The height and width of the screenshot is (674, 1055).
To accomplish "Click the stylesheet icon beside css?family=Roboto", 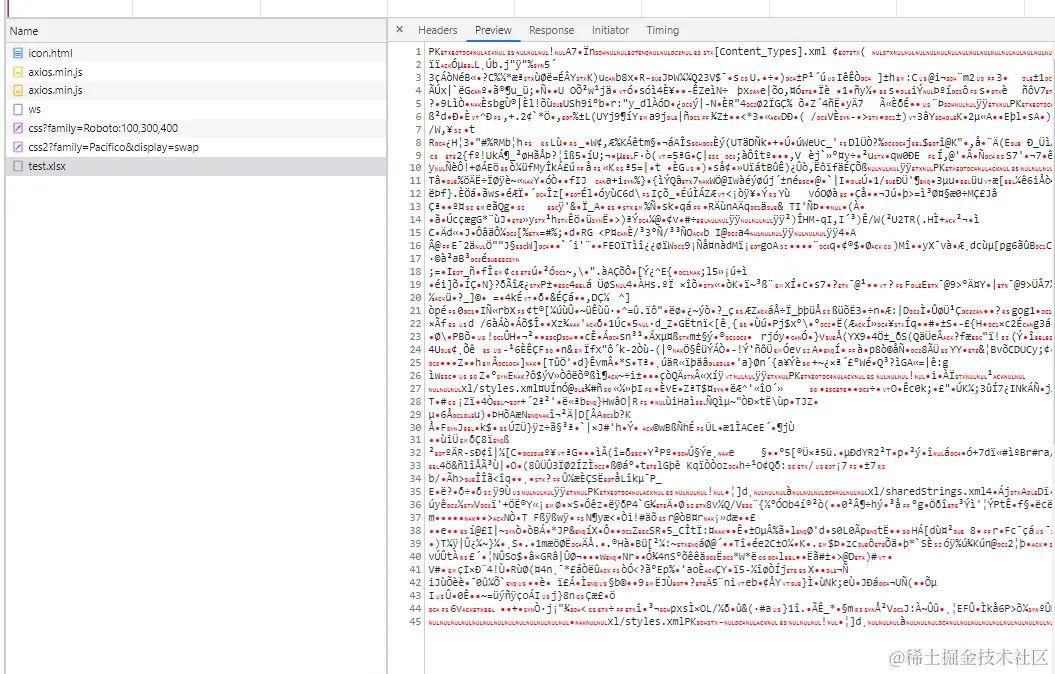I will 18,128.
